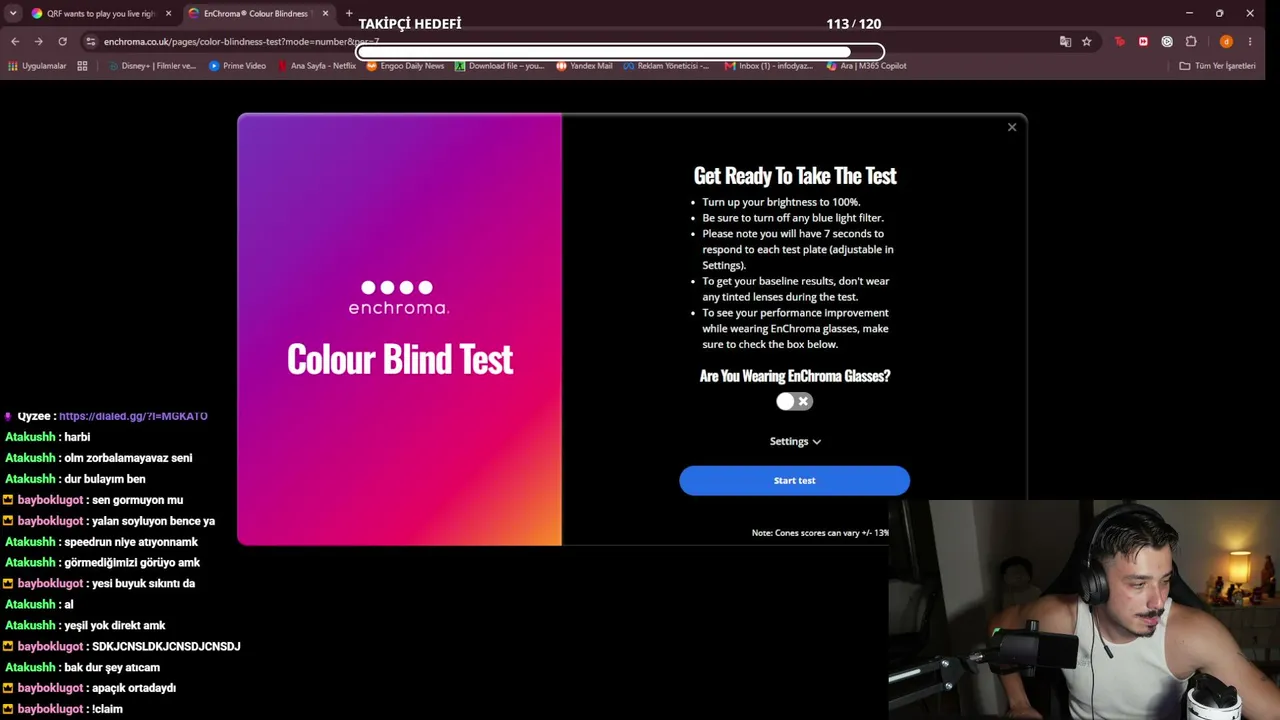The image size is (1280, 720).
Task: Click the 'Colour Blind Test' title text
Action: pyautogui.click(x=400, y=359)
